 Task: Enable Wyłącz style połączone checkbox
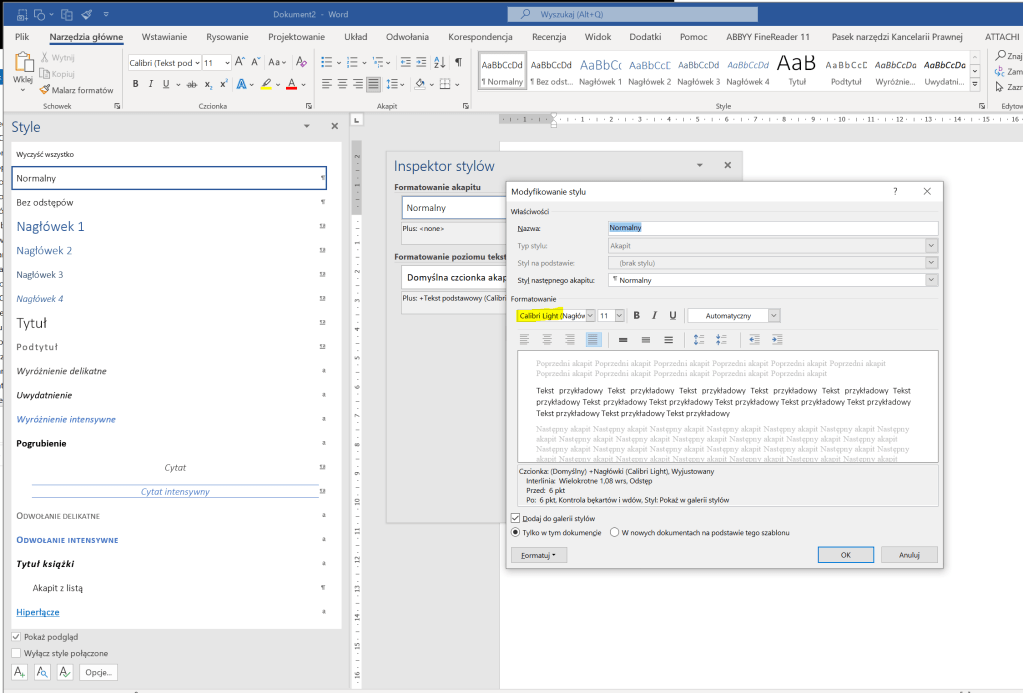pos(17,653)
